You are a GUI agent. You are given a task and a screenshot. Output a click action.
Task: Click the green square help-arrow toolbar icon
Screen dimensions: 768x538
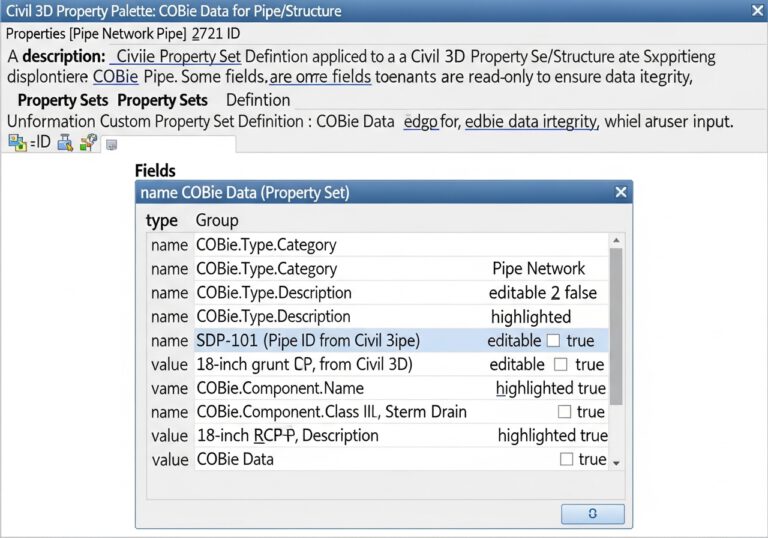tap(89, 143)
